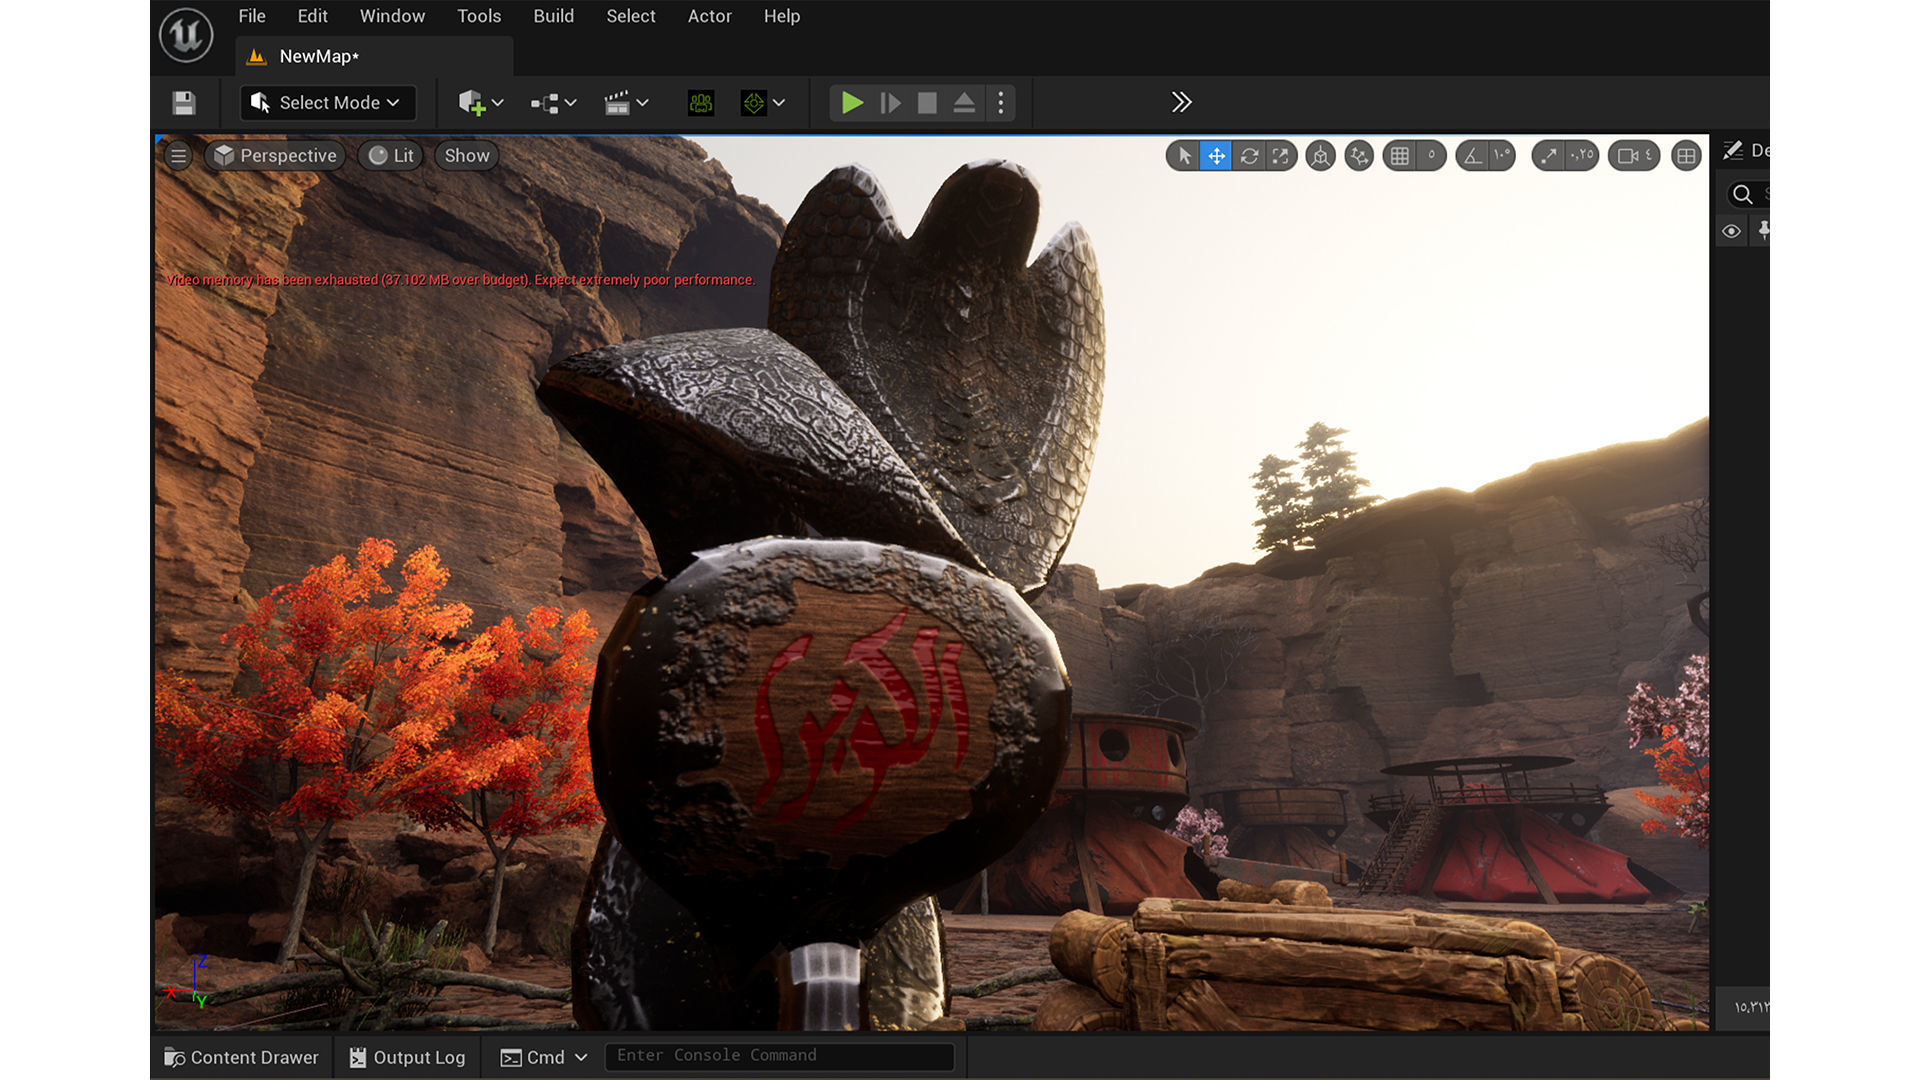Screen dimensions: 1920x1080
Task: Switch to the NewMap tab
Action: 318,57
